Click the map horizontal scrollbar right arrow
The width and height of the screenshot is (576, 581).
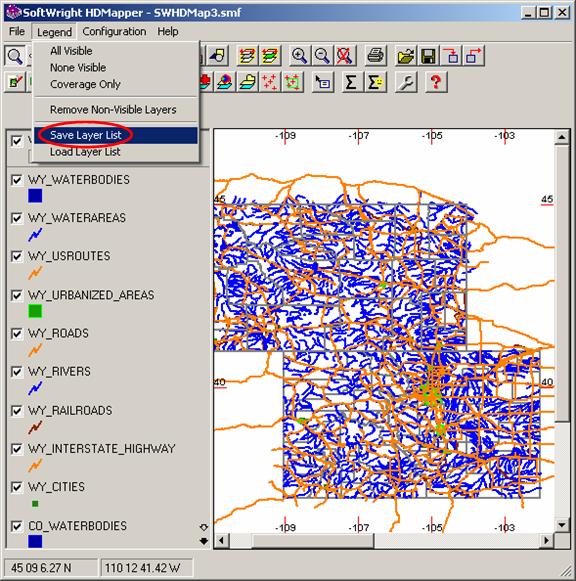pyautogui.click(x=546, y=540)
